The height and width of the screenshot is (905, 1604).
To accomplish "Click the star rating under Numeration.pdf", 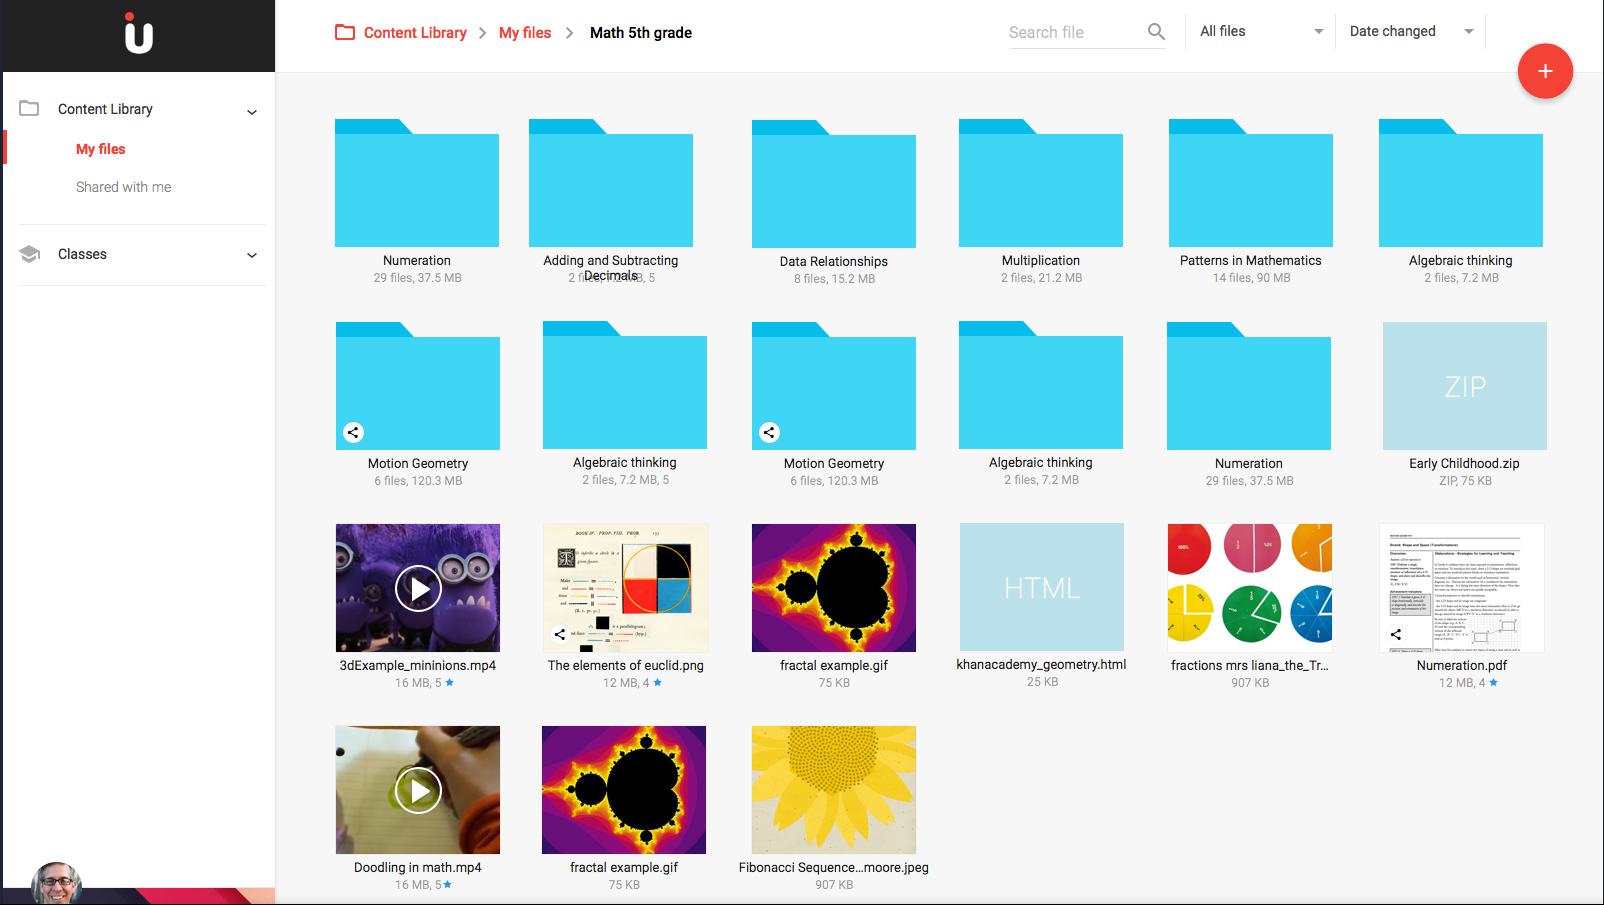I will [1493, 682].
